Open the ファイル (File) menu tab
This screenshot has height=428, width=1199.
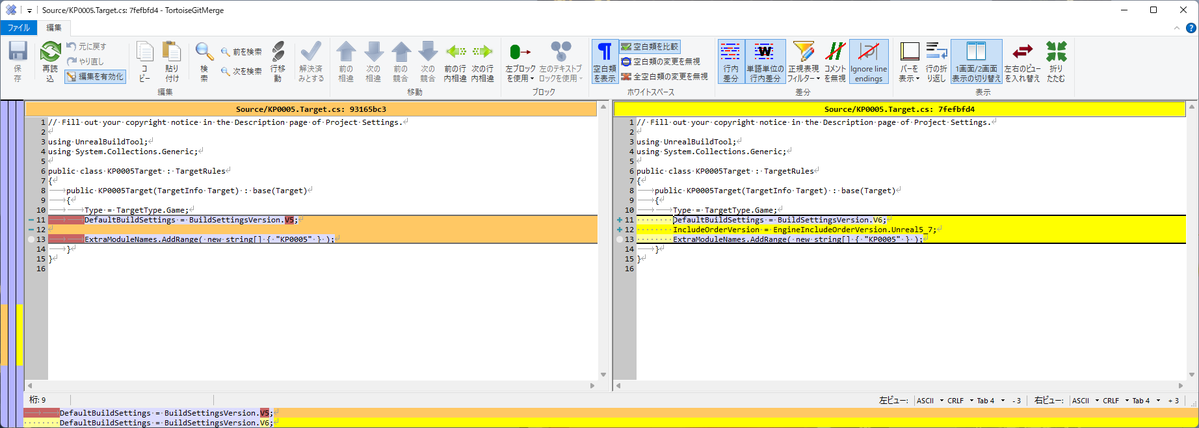point(19,27)
